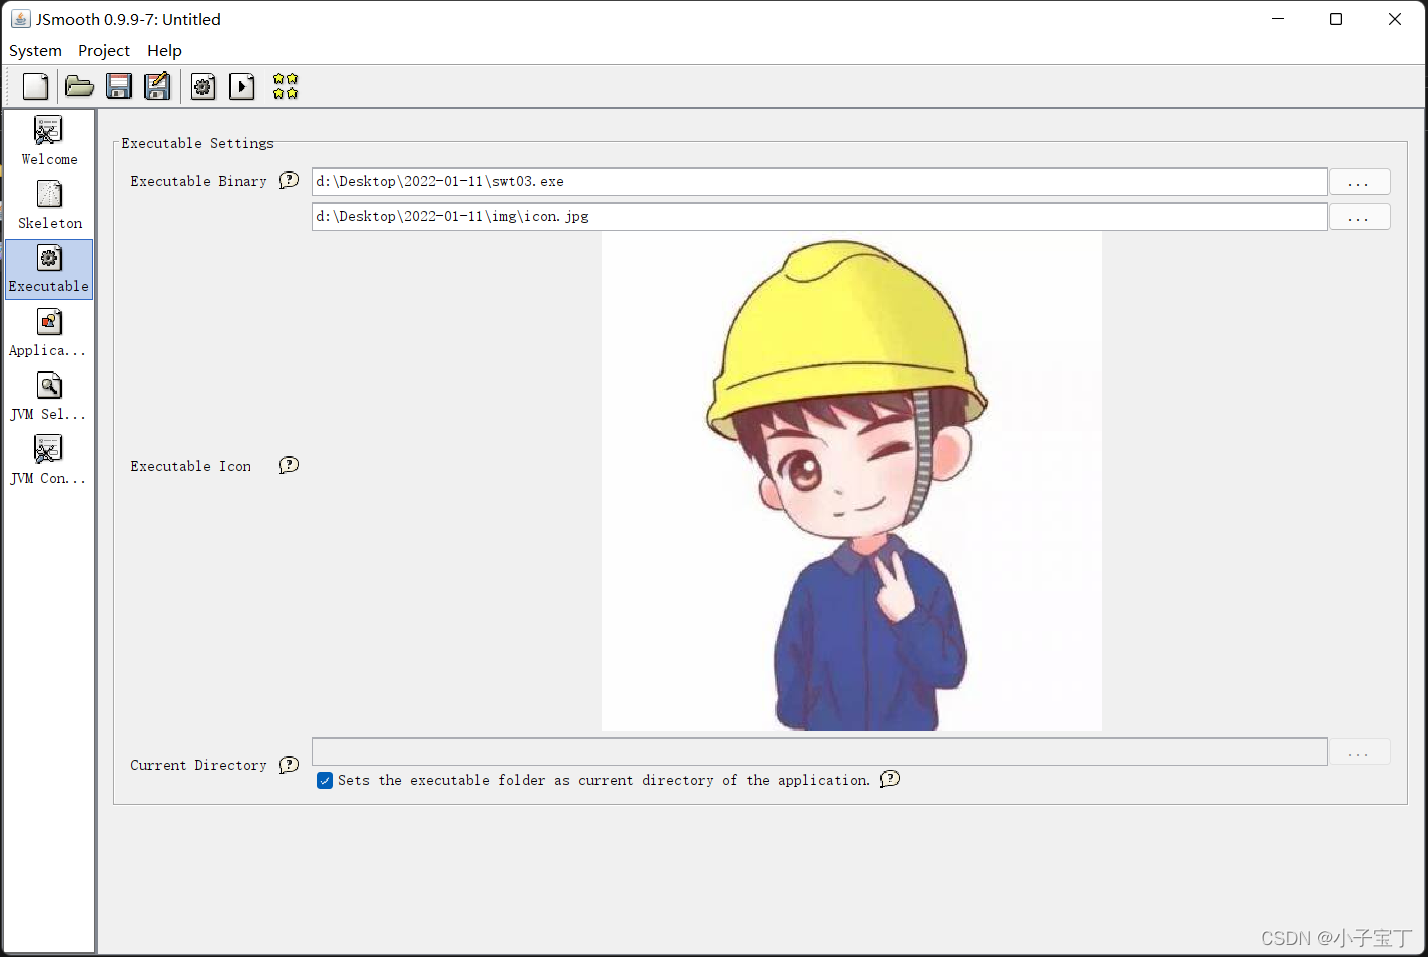This screenshot has width=1428, height=957.
Task: Open the System menu
Action: pos(35,50)
